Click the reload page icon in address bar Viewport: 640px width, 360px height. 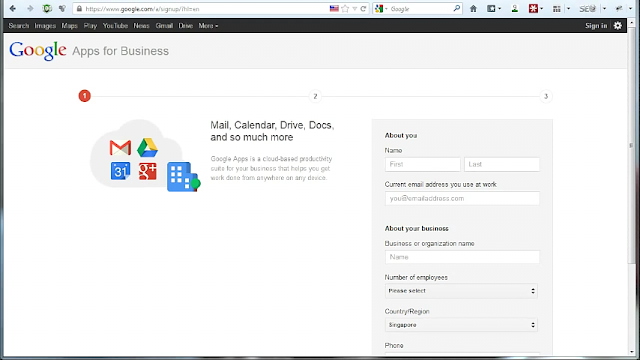pos(363,9)
